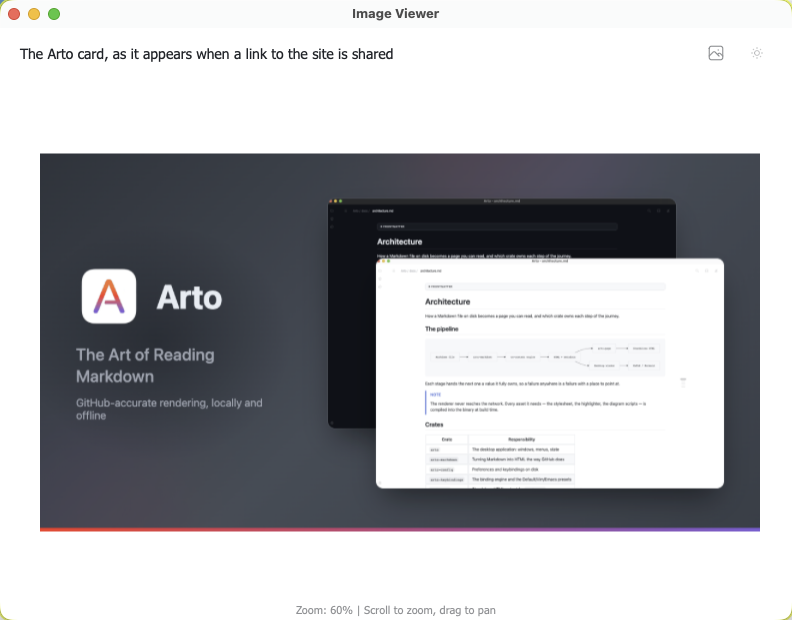
Task: Click the light-theme Architecture screenshot in the card
Action: click(550, 373)
